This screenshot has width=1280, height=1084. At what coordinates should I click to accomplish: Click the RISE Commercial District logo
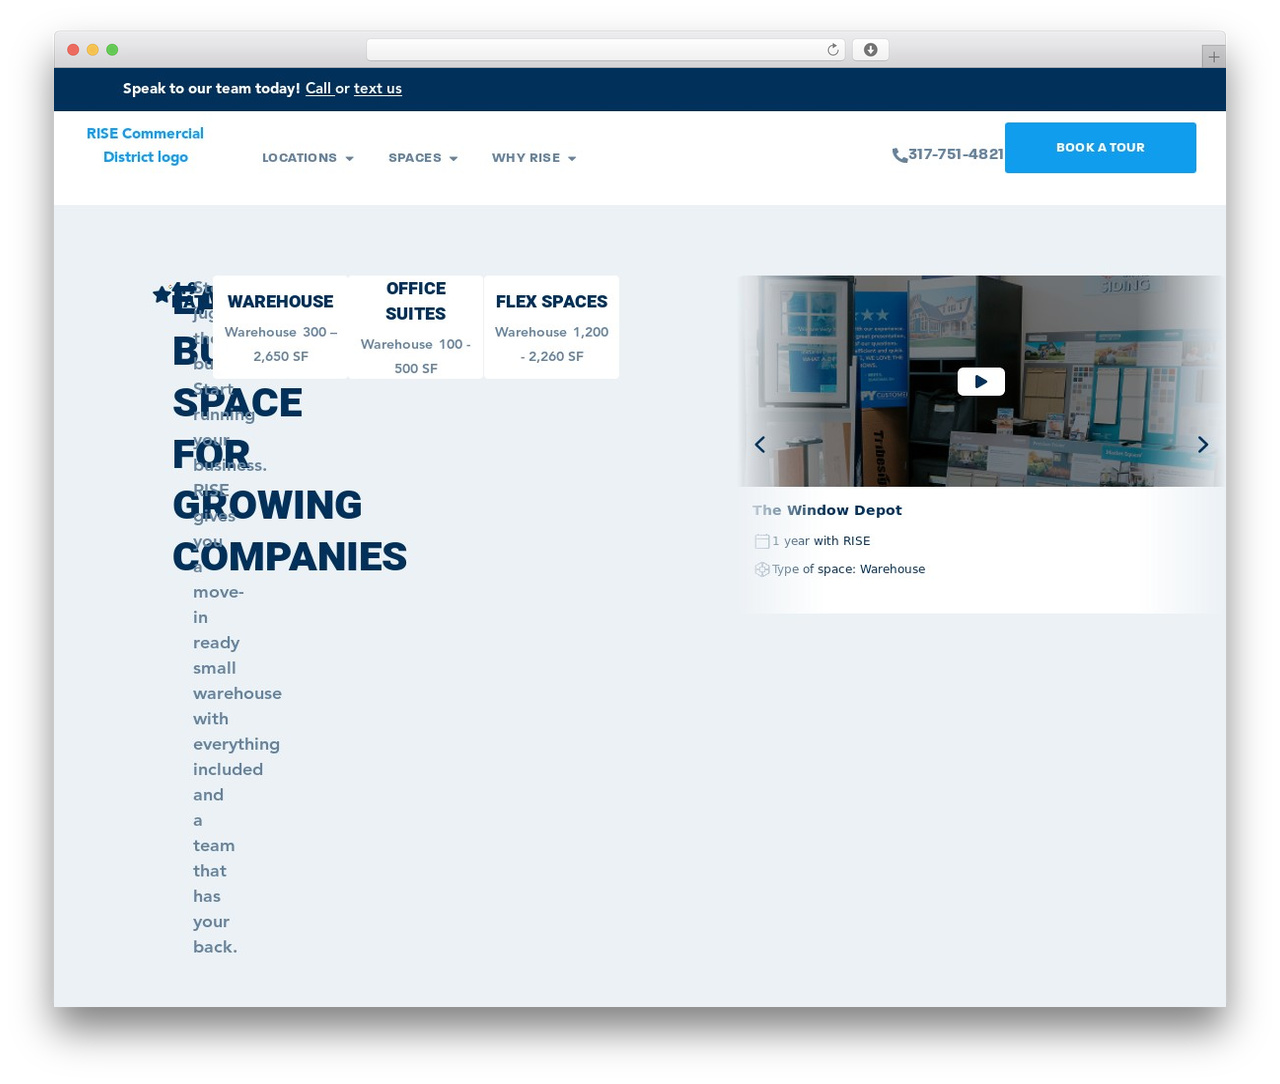point(145,145)
